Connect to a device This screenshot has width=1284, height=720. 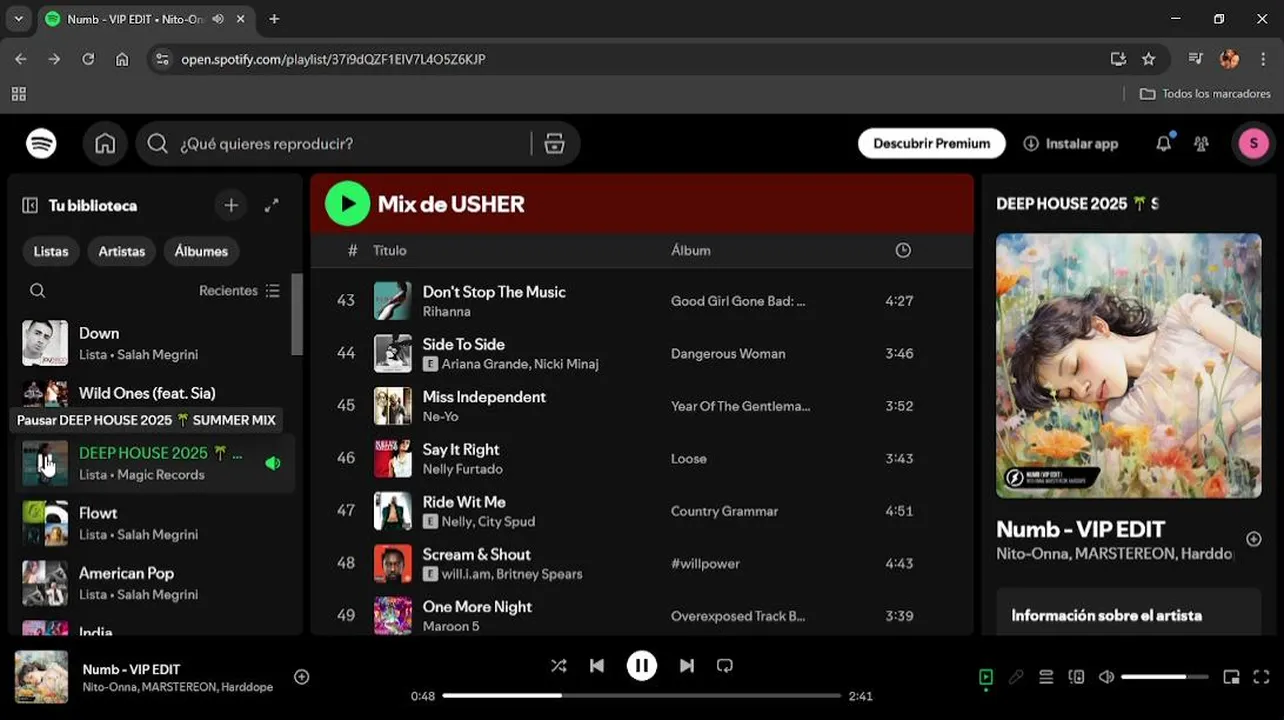pyautogui.click(x=1076, y=677)
